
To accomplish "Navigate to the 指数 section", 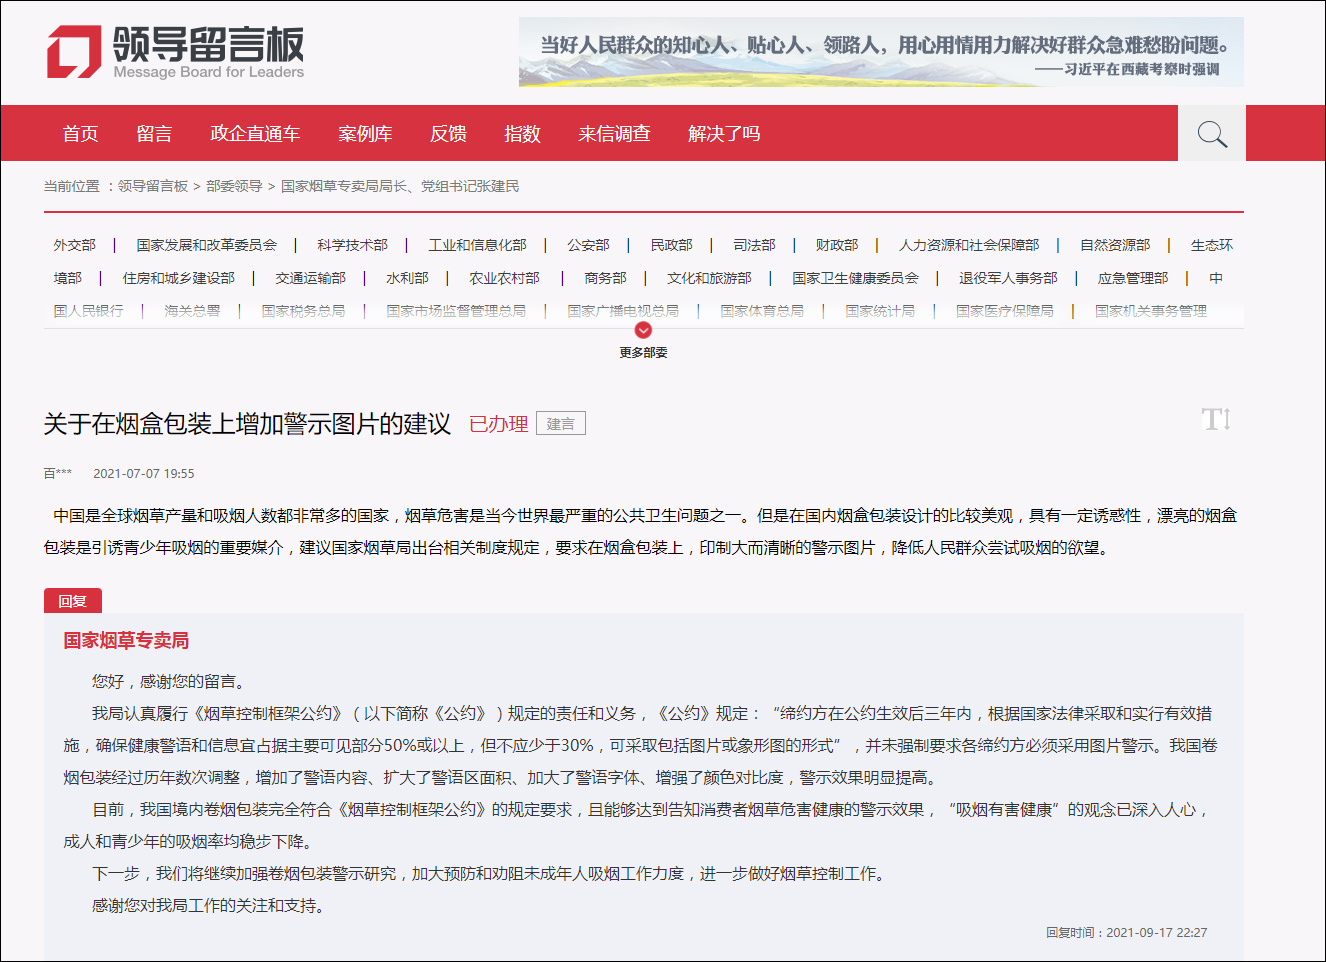I will click(x=519, y=133).
